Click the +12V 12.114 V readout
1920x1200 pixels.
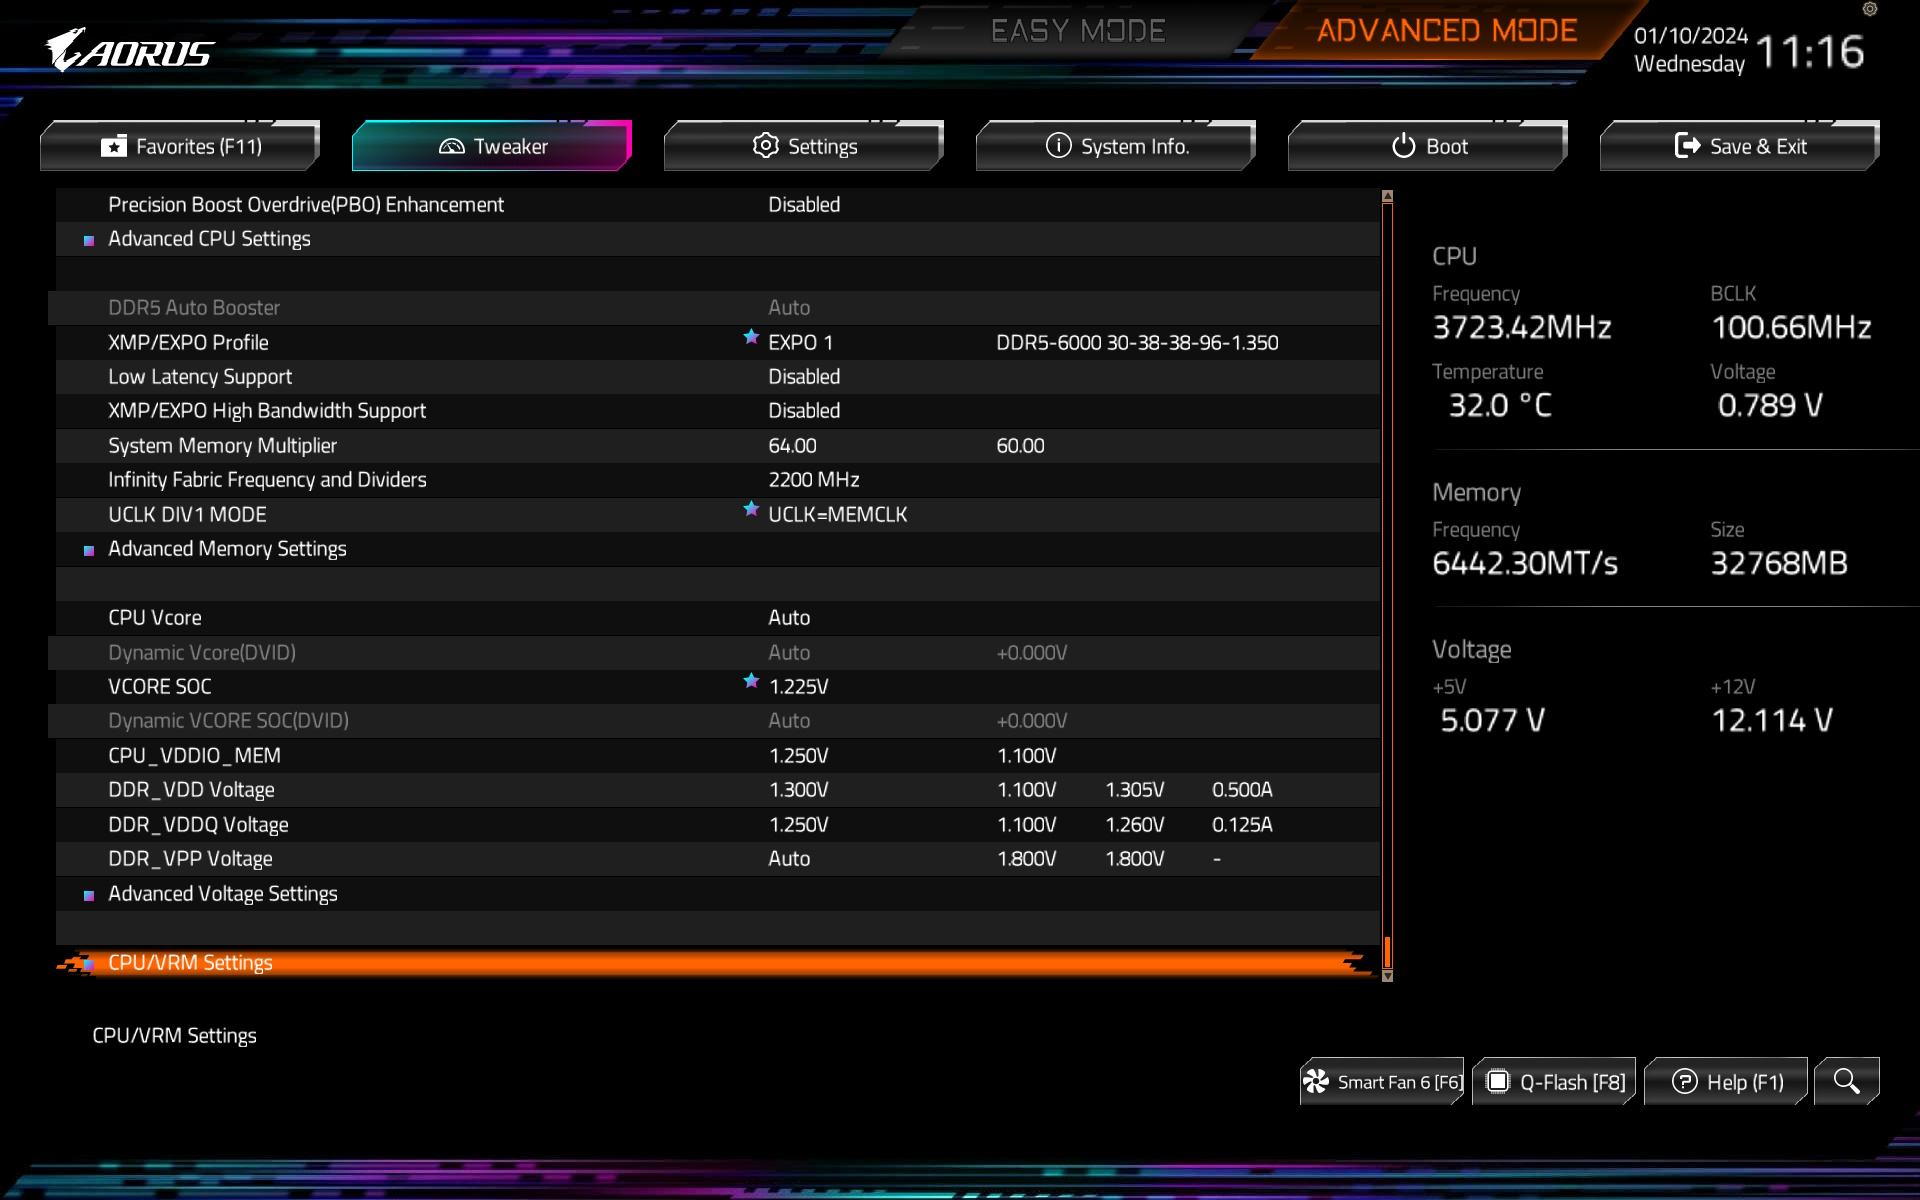point(1772,720)
